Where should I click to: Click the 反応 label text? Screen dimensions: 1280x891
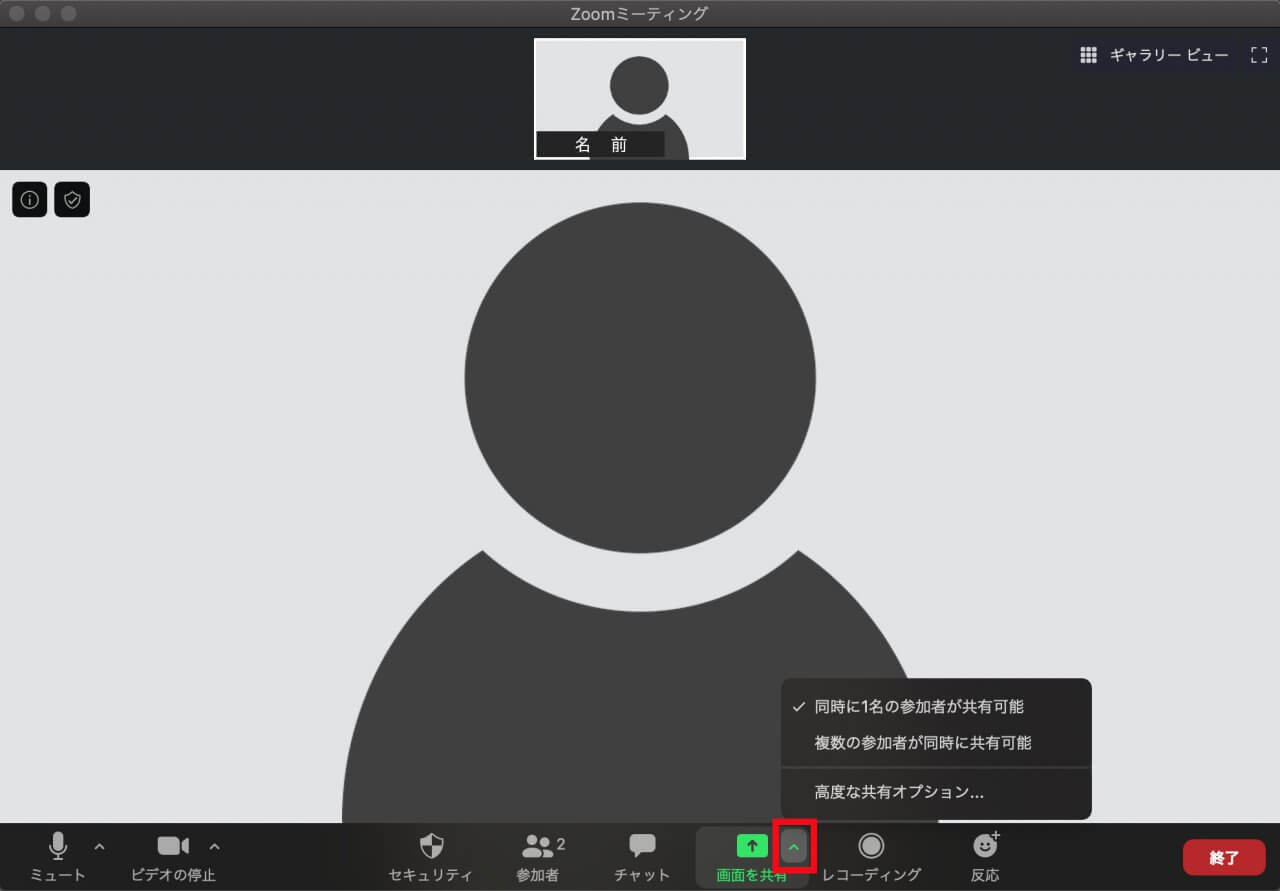(985, 875)
